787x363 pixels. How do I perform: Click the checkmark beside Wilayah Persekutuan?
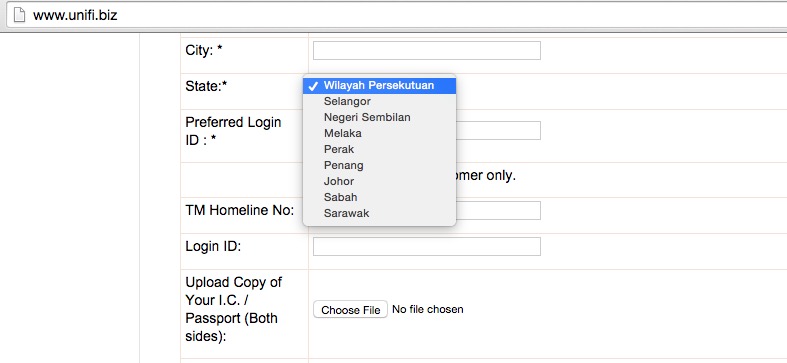pos(313,86)
